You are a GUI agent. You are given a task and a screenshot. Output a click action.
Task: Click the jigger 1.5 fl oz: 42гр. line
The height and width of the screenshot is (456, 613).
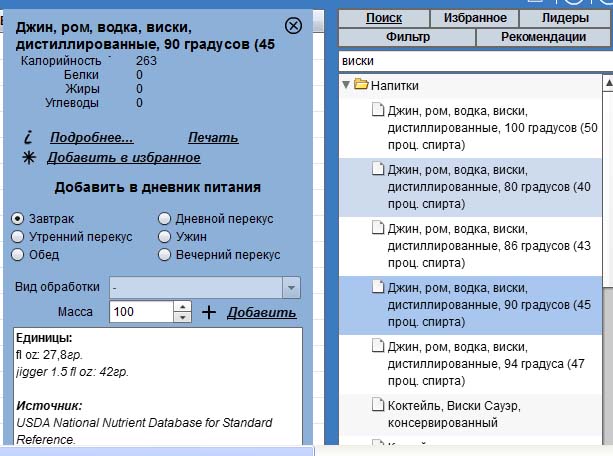click(x=72, y=372)
